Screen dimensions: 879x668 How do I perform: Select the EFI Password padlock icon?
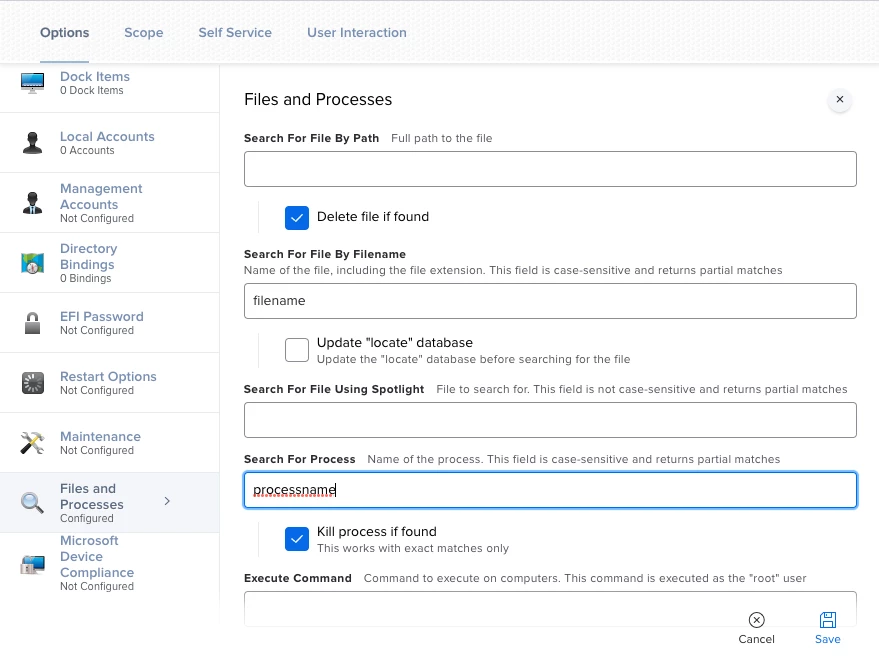click(x=33, y=323)
